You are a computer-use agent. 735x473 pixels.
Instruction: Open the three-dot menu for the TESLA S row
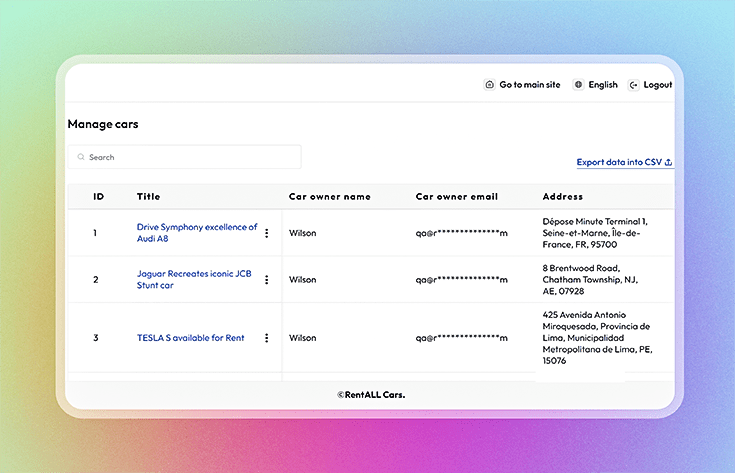pyautogui.click(x=266, y=338)
